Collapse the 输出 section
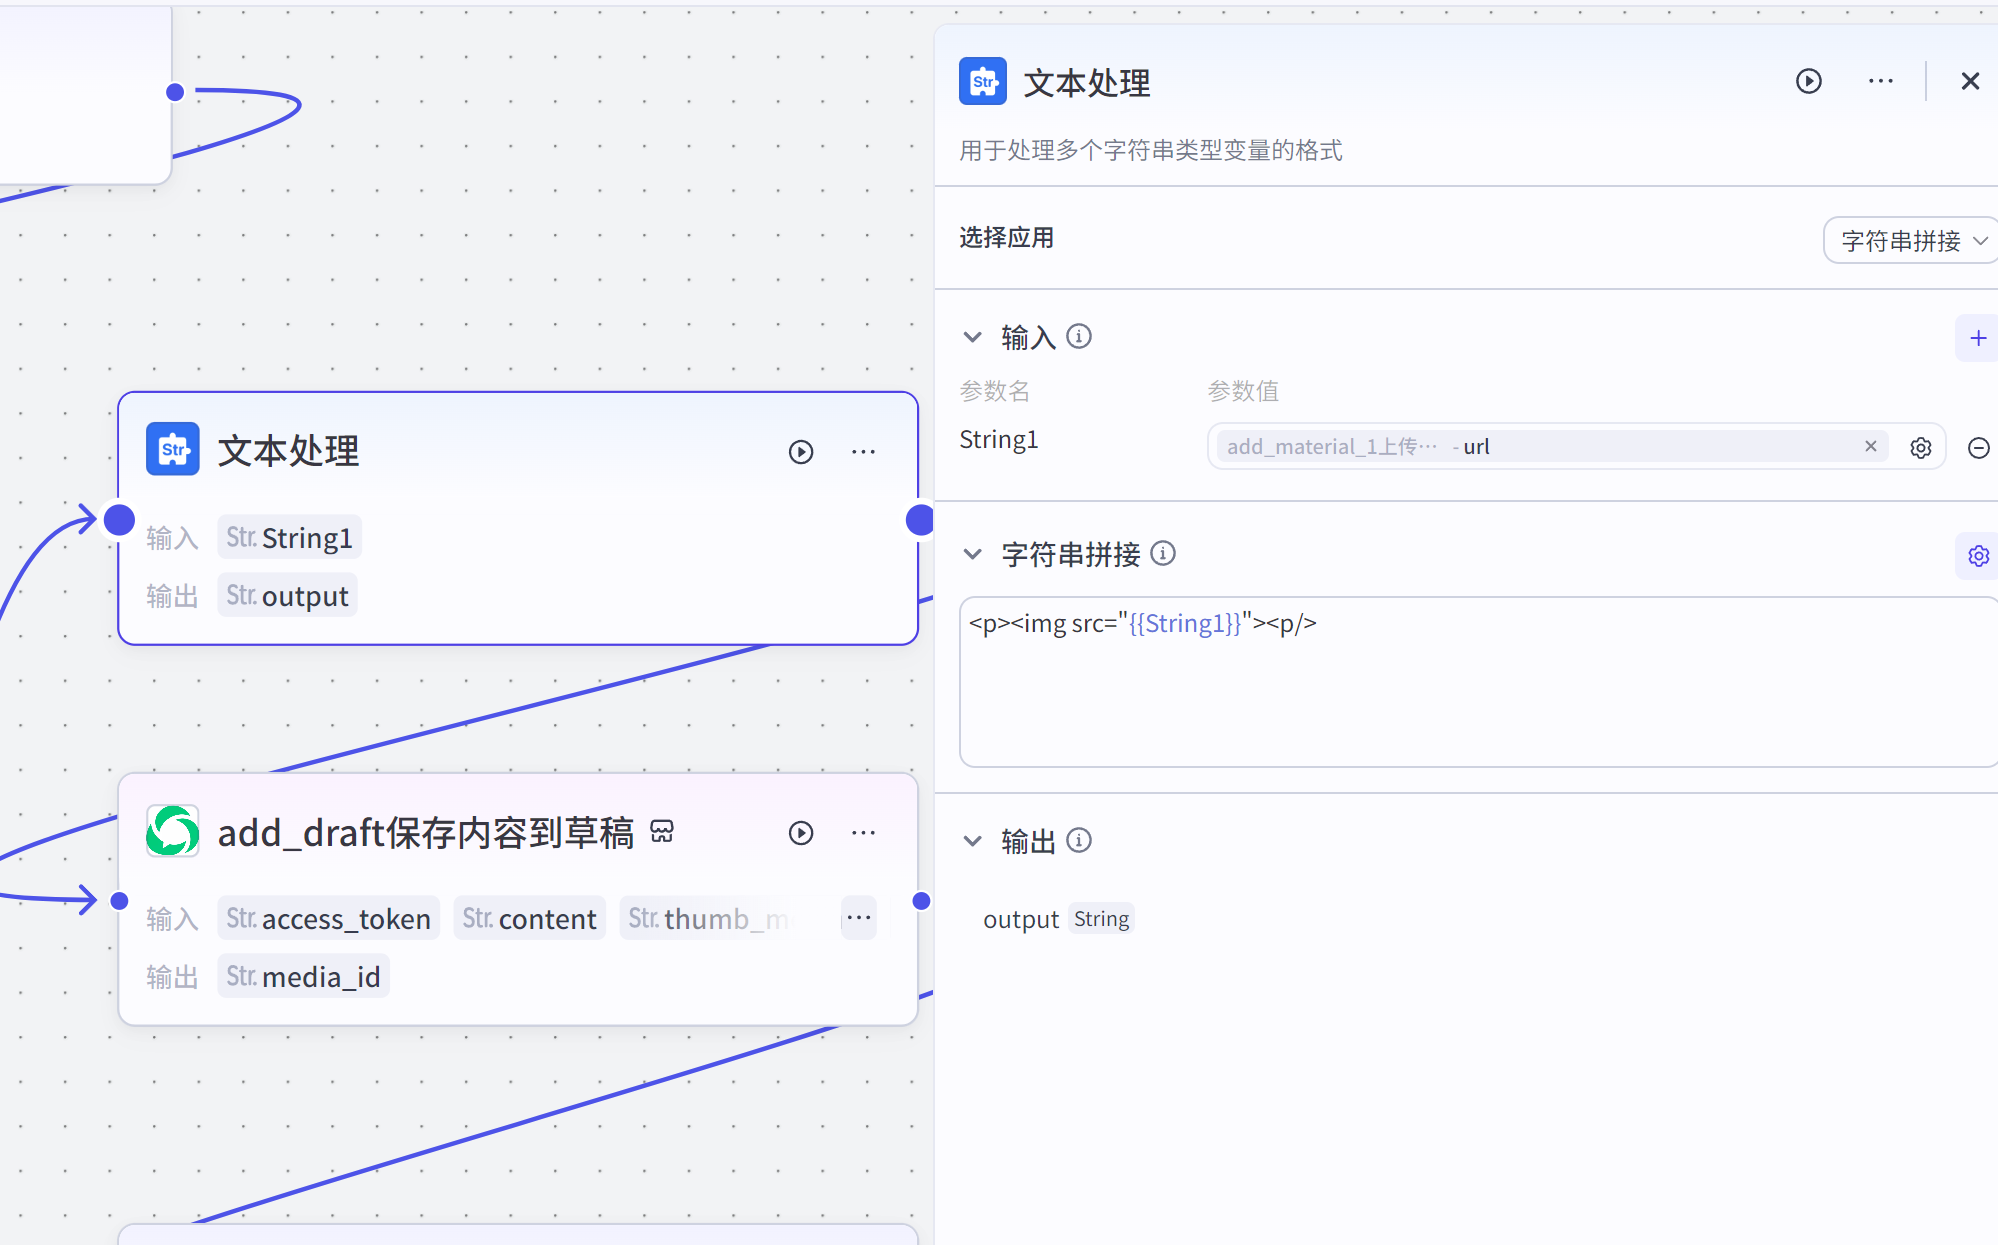 [972, 841]
